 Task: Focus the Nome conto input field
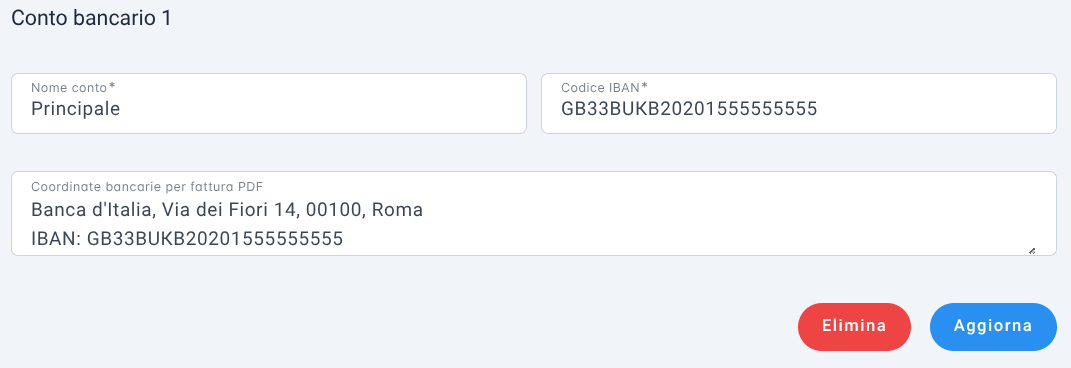pos(268,103)
